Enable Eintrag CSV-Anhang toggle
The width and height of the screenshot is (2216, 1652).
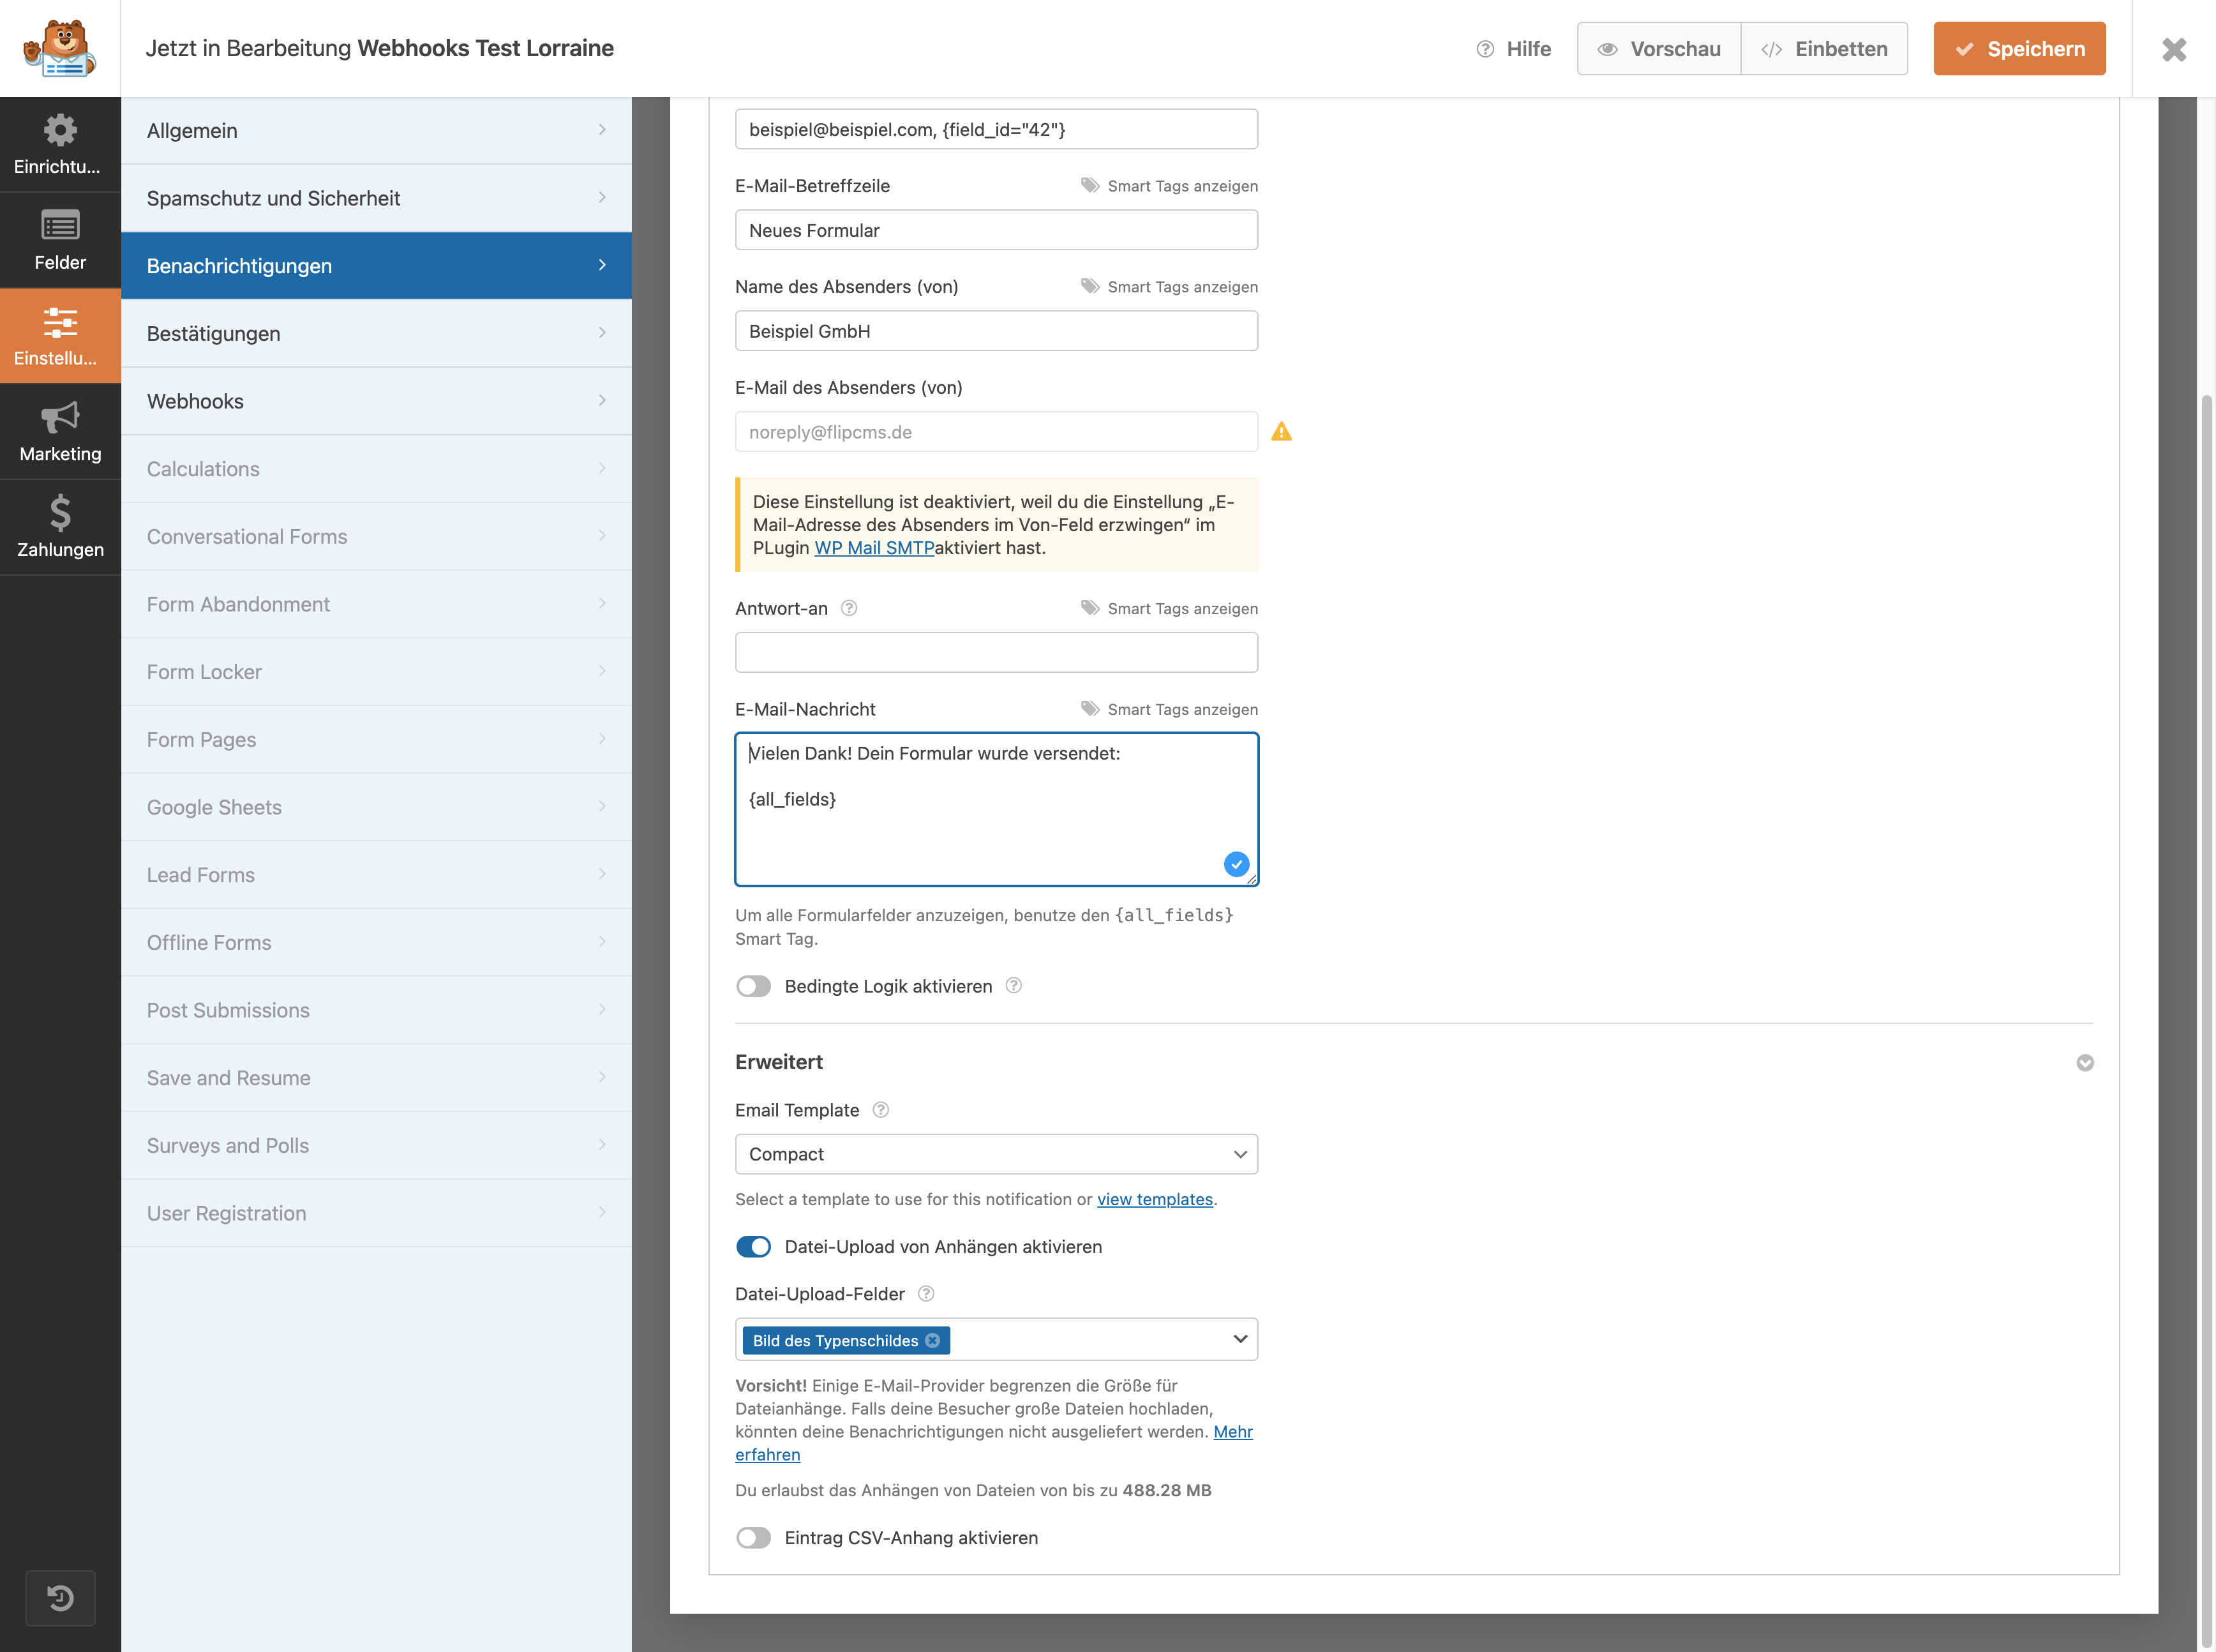753,1538
